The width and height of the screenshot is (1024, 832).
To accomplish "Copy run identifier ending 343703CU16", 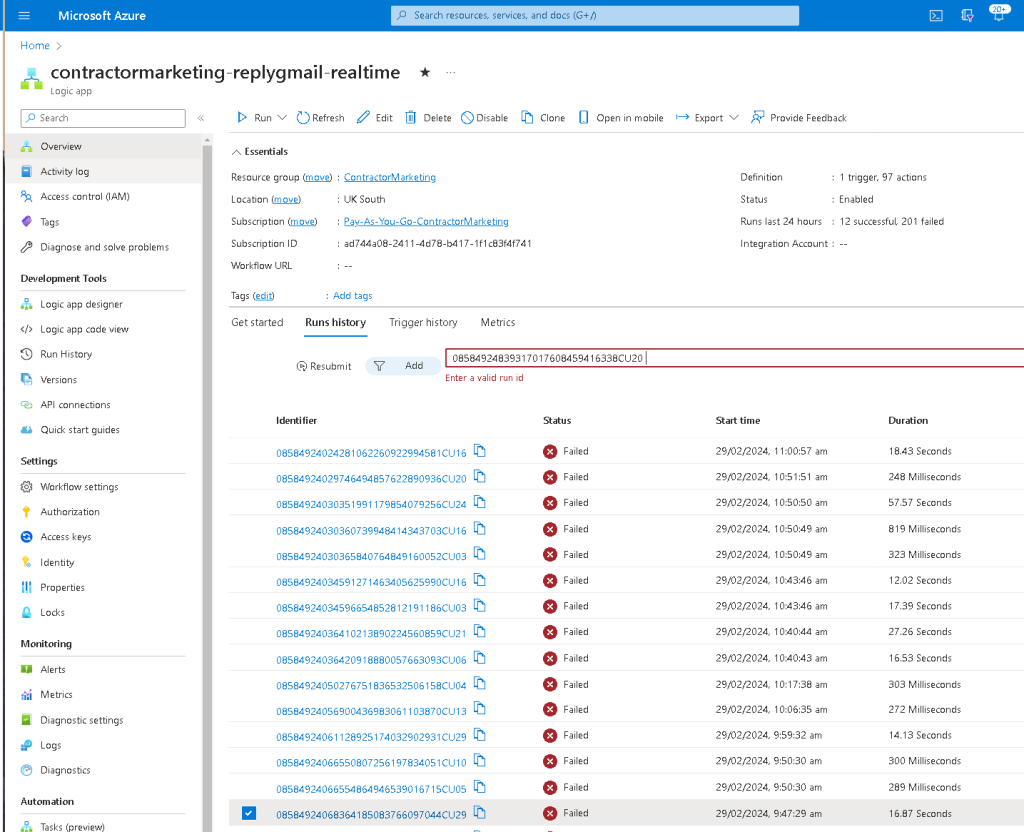I will coord(480,528).
